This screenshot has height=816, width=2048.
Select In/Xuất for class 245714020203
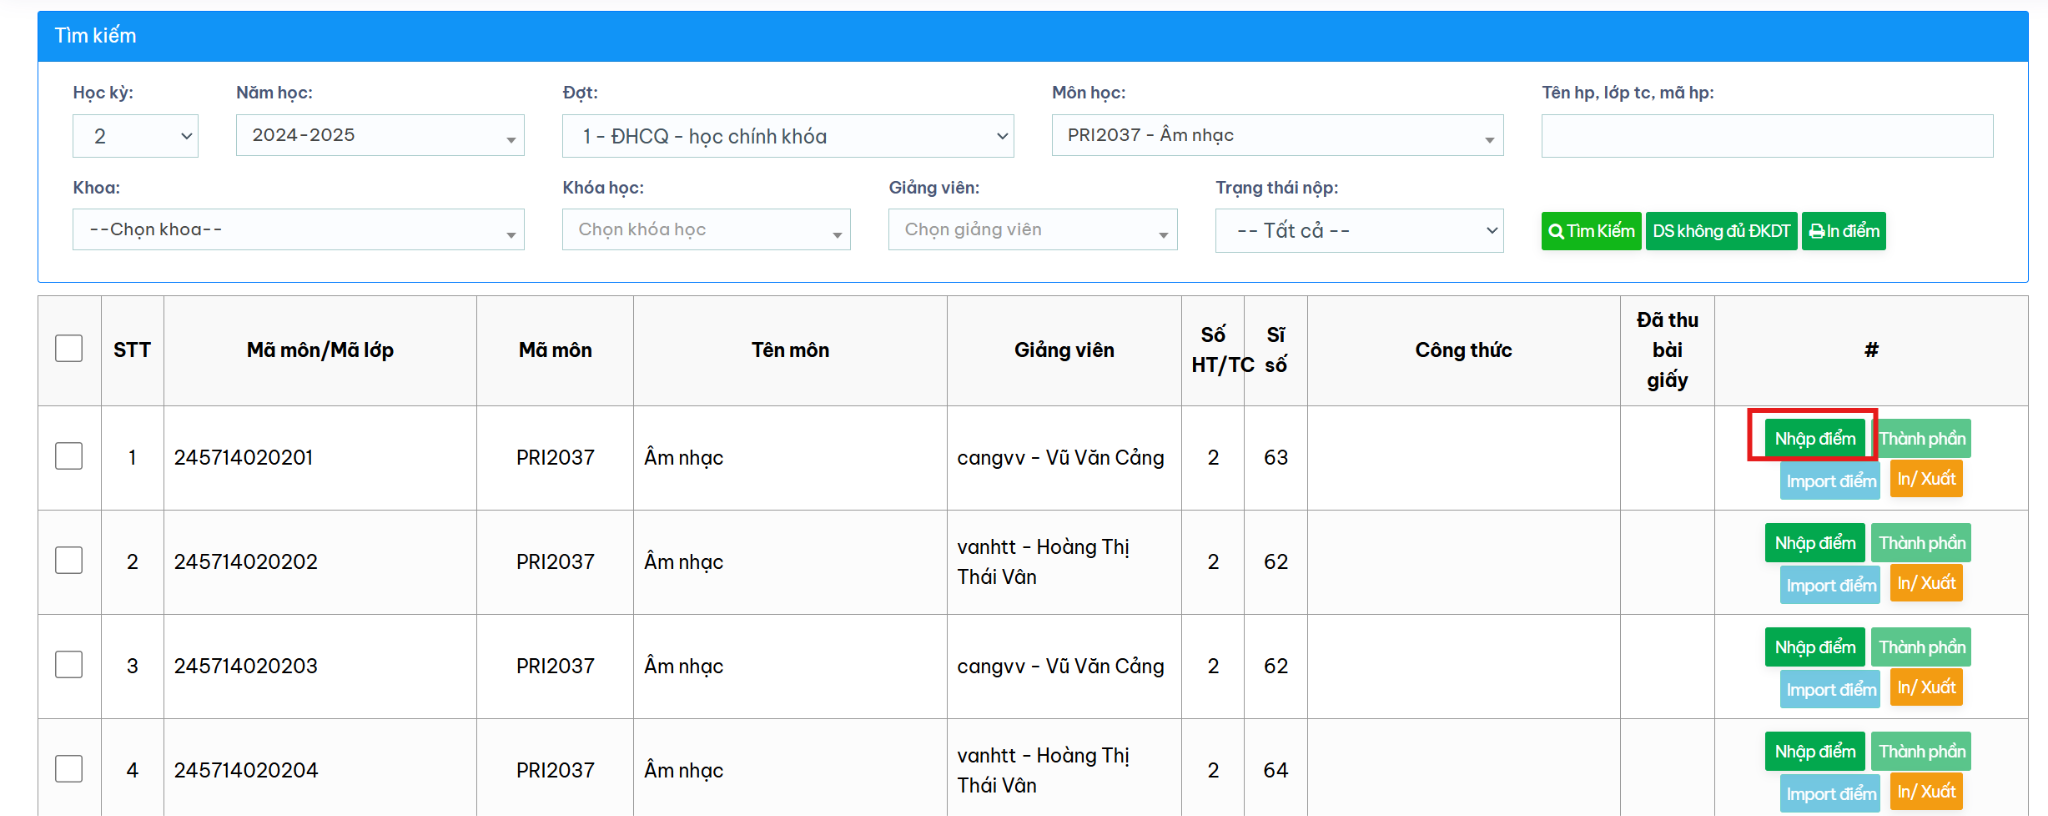(1926, 687)
